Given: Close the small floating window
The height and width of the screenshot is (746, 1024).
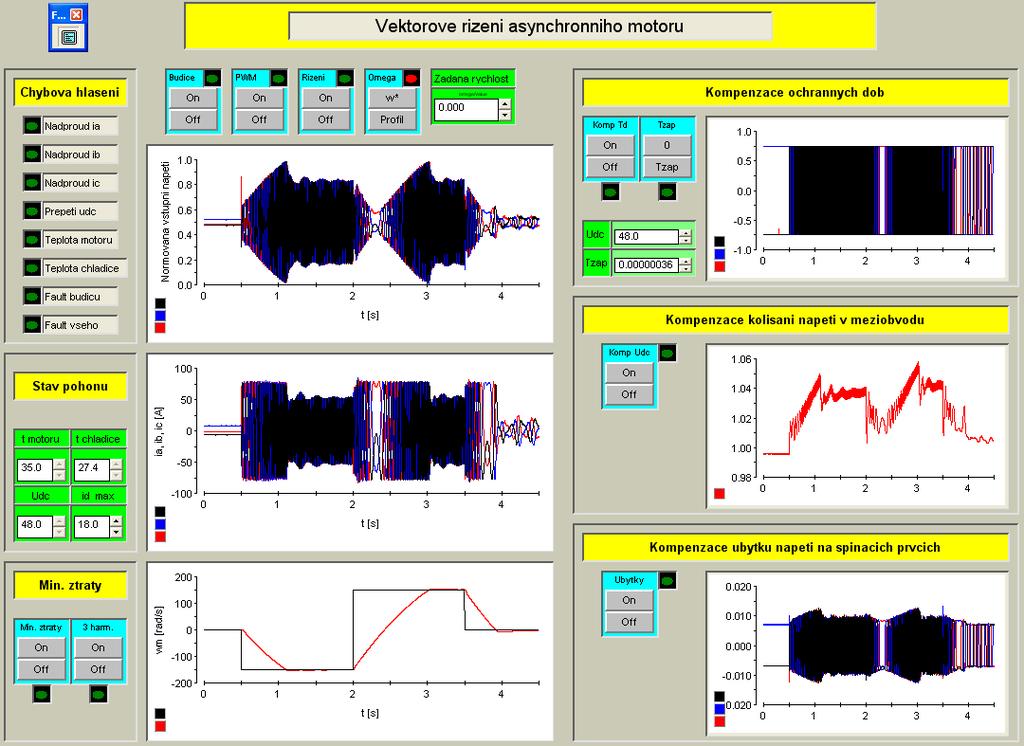Looking at the screenshot, I should (76, 14).
